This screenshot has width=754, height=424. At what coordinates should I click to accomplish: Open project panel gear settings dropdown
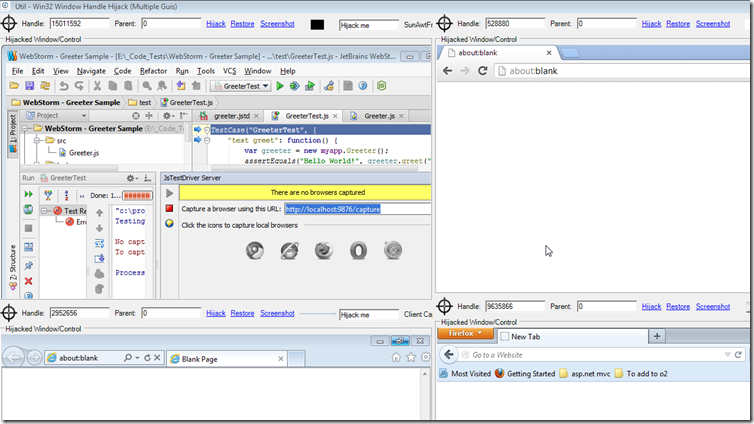[x=169, y=115]
